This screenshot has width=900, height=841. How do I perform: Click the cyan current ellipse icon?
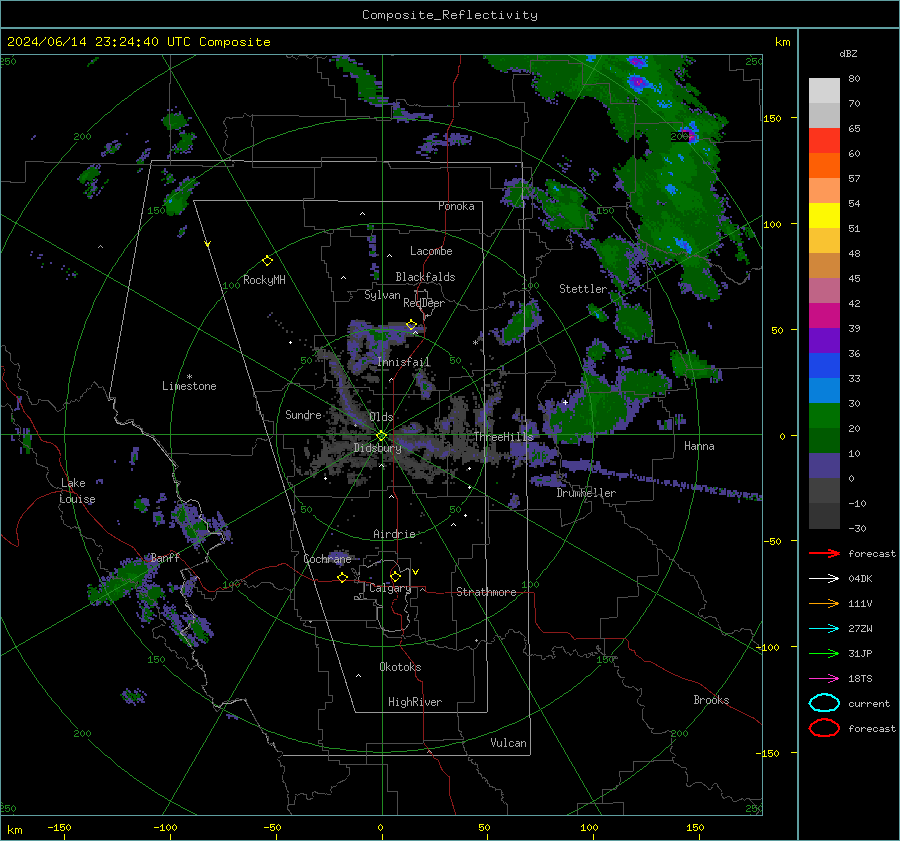point(824,703)
